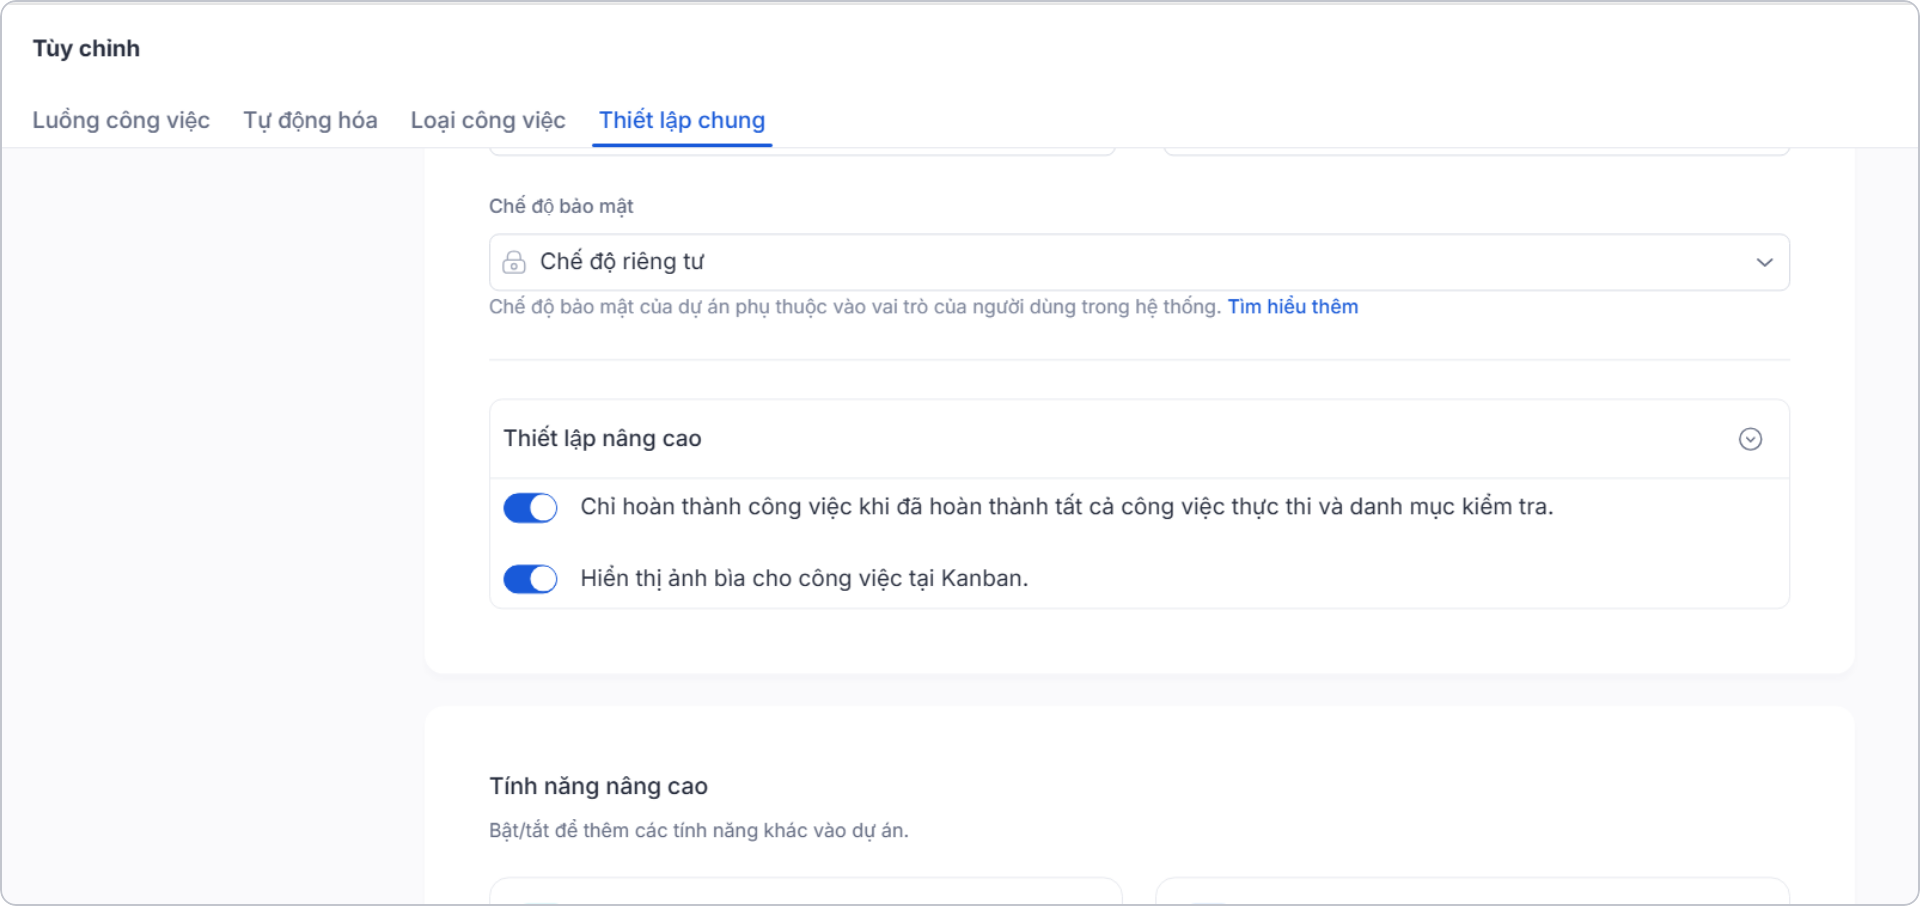Select Chế độ riêng tư option field

[1139, 262]
